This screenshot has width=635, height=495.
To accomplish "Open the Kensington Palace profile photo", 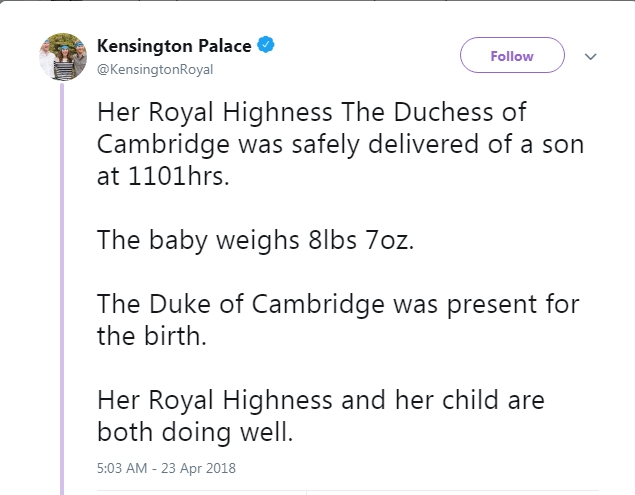I will (x=59, y=59).
